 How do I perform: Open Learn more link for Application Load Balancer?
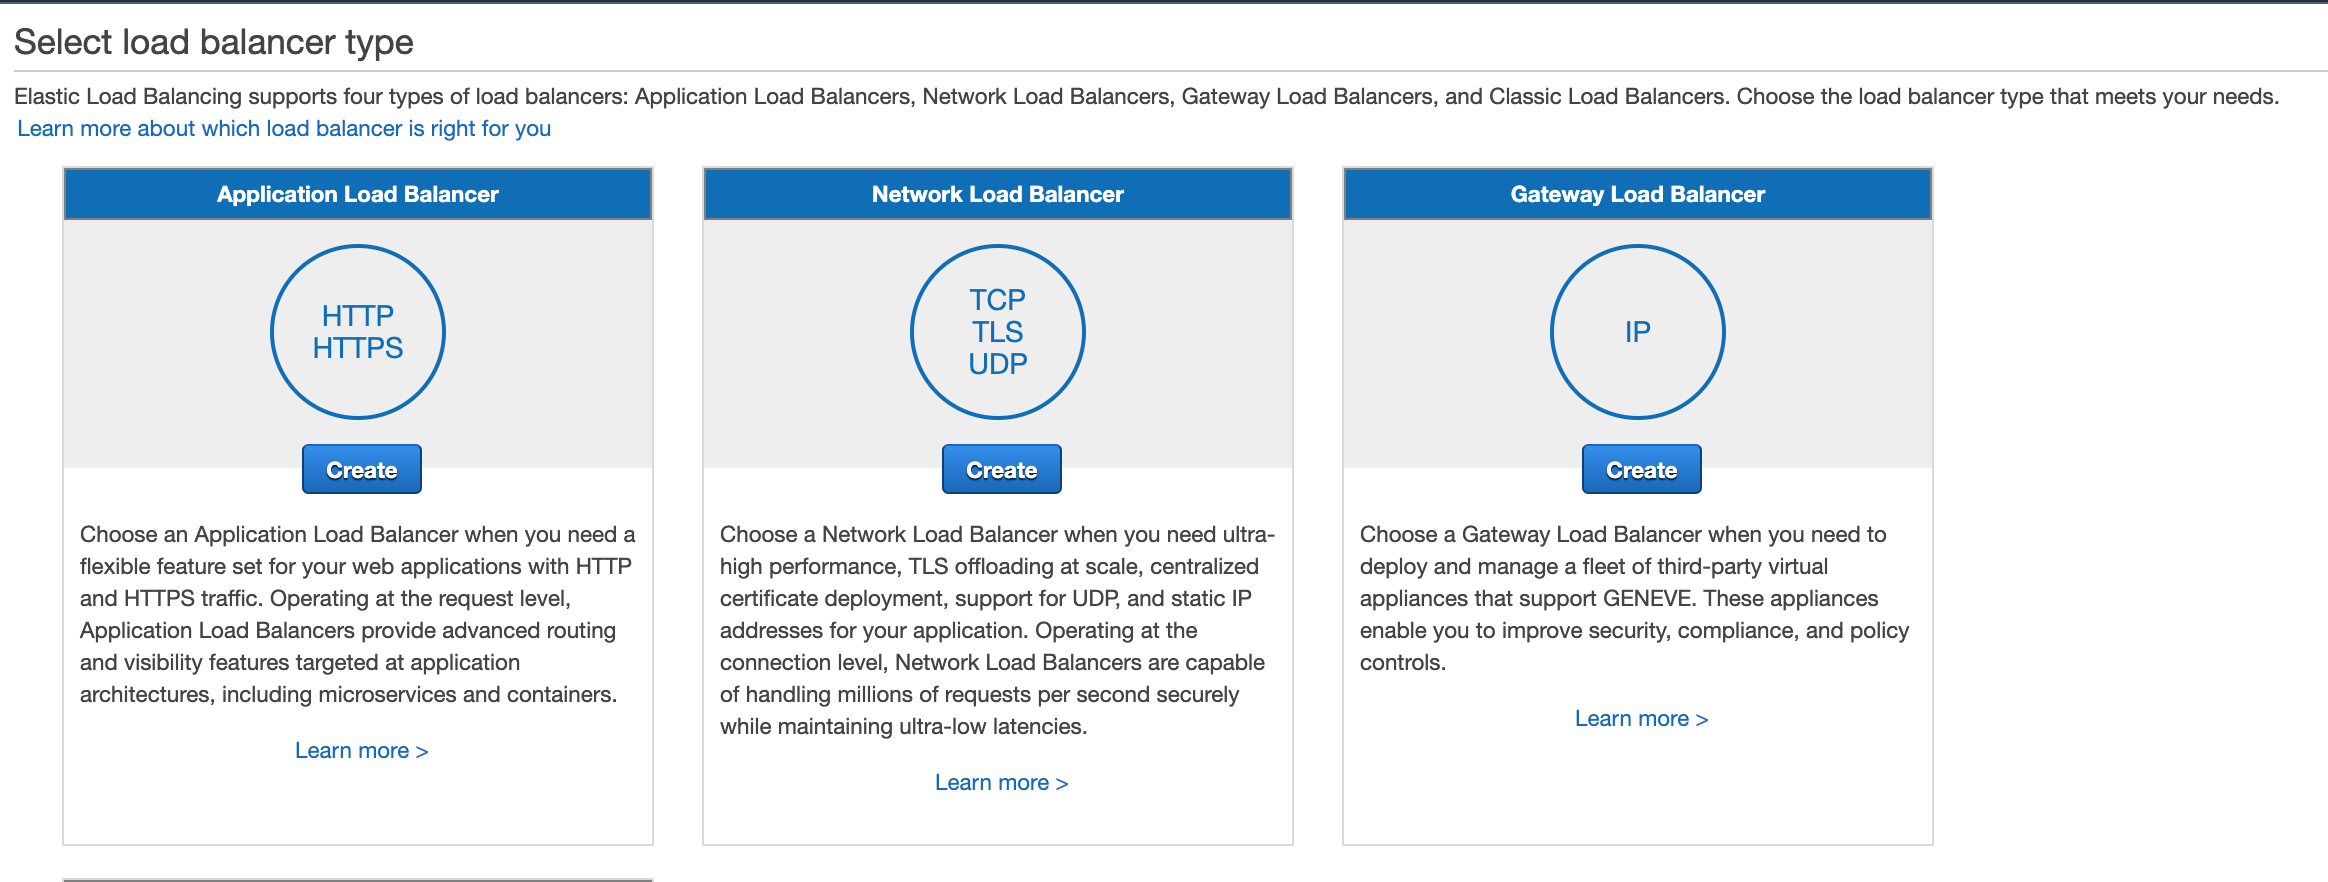point(361,750)
